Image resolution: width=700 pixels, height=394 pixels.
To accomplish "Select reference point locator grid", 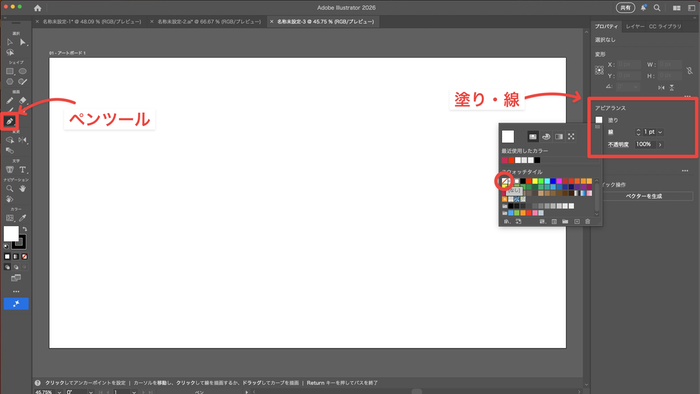I will pyautogui.click(x=600, y=71).
